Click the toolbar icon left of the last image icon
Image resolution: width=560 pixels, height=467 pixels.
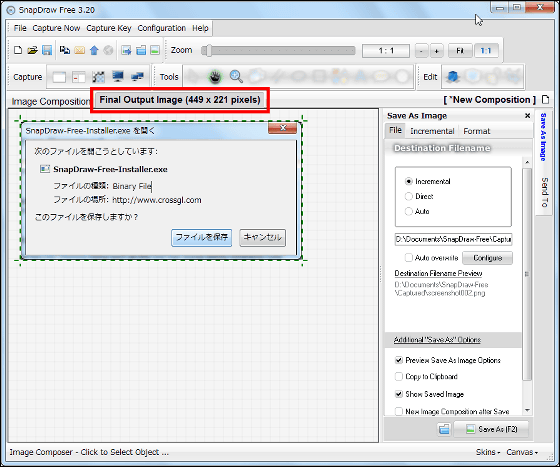[141, 50]
